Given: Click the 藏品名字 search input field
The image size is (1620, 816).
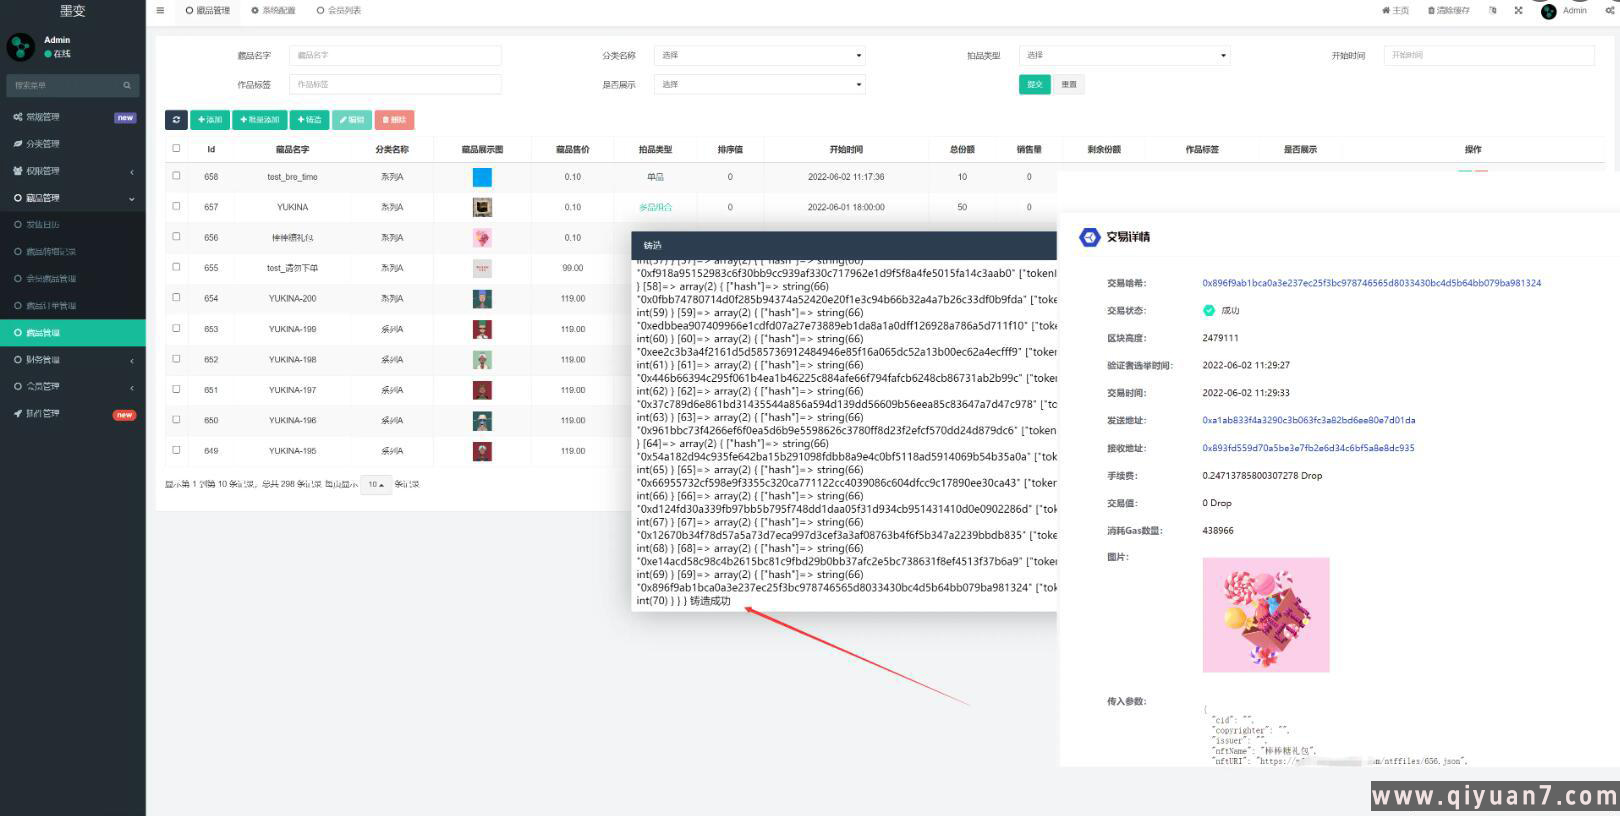Looking at the screenshot, I should (x=395, y=56).
